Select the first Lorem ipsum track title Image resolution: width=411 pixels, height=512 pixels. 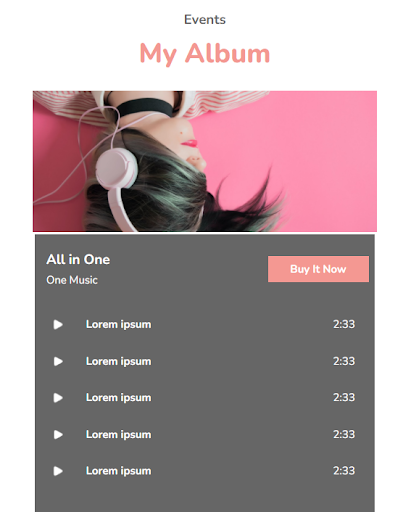point(118,325)
